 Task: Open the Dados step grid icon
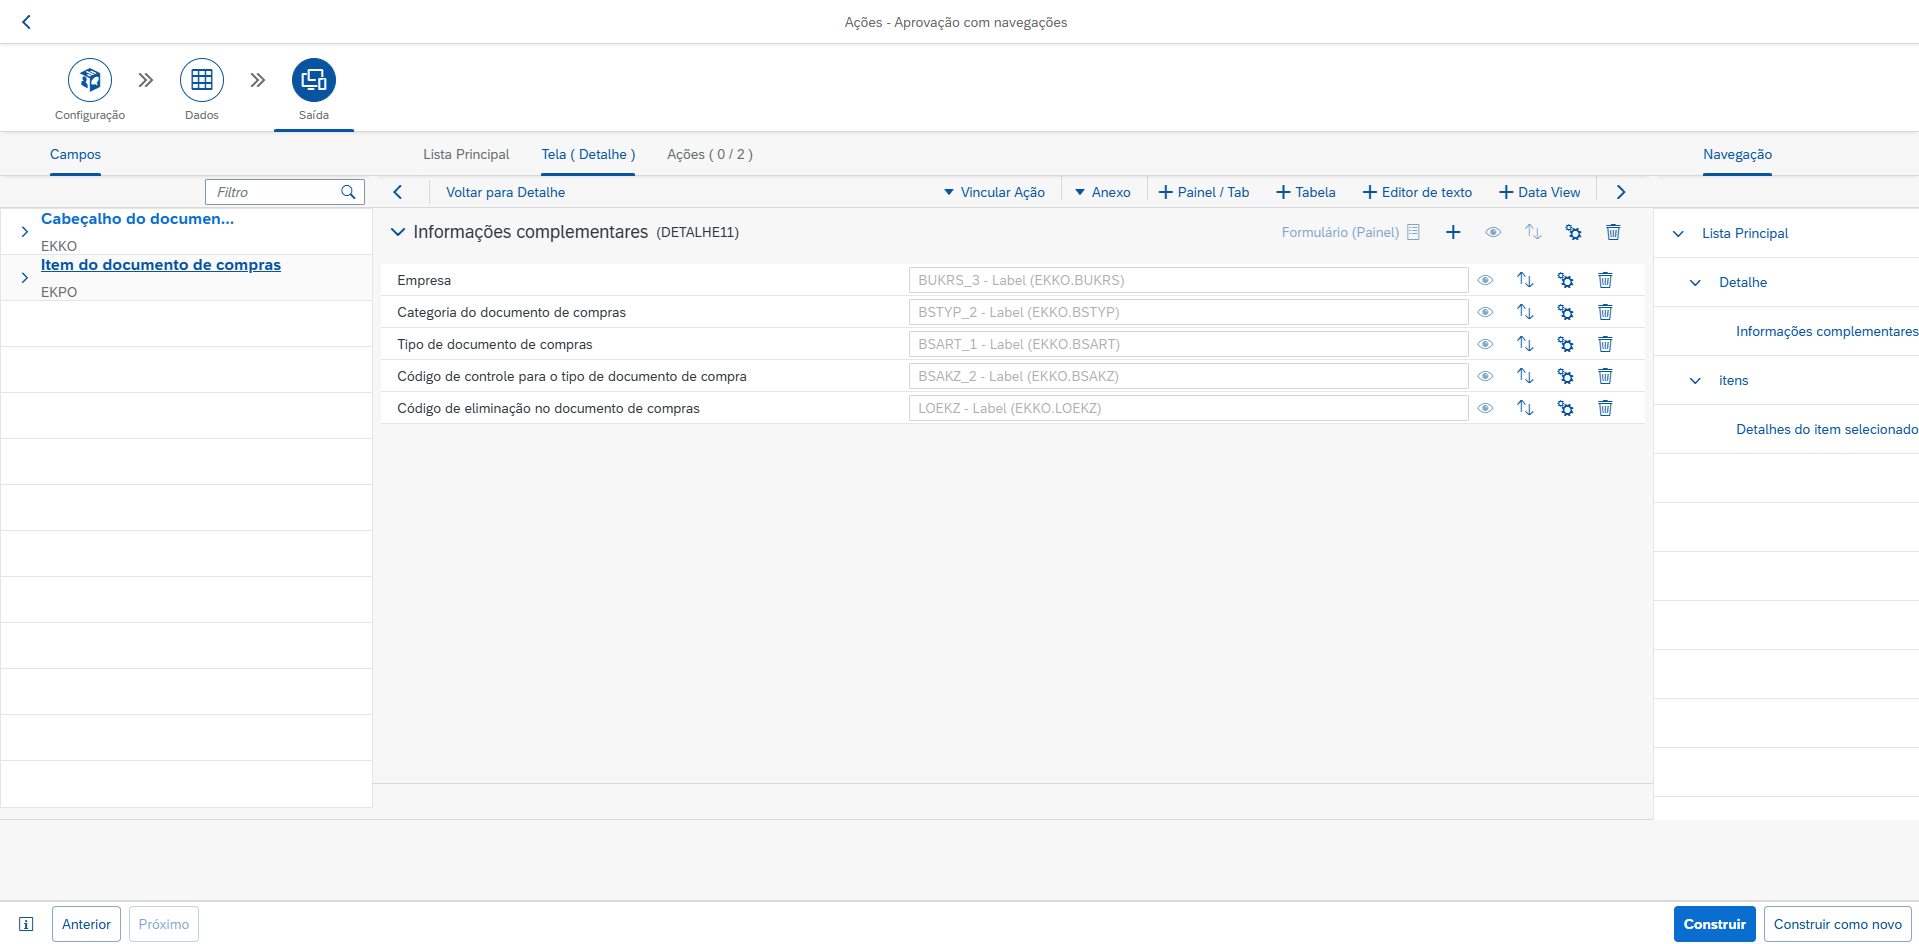pos(202,80)
